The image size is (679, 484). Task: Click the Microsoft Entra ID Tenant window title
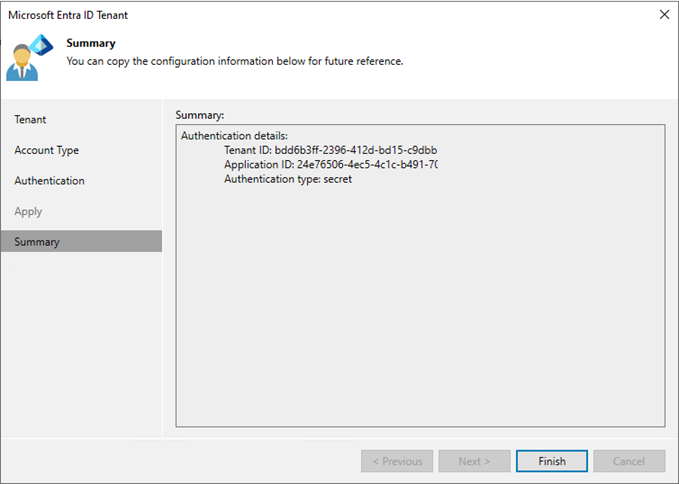click(68, 15)
